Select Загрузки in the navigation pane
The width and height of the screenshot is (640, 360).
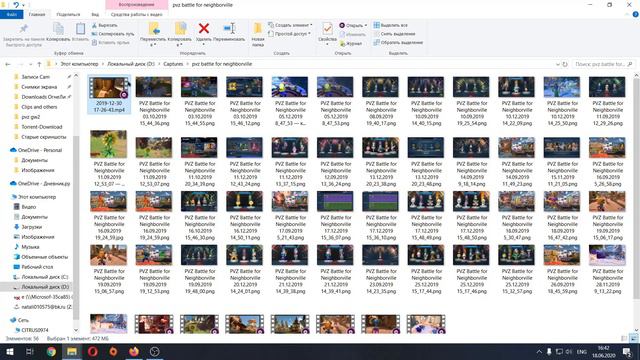point(31,227)
